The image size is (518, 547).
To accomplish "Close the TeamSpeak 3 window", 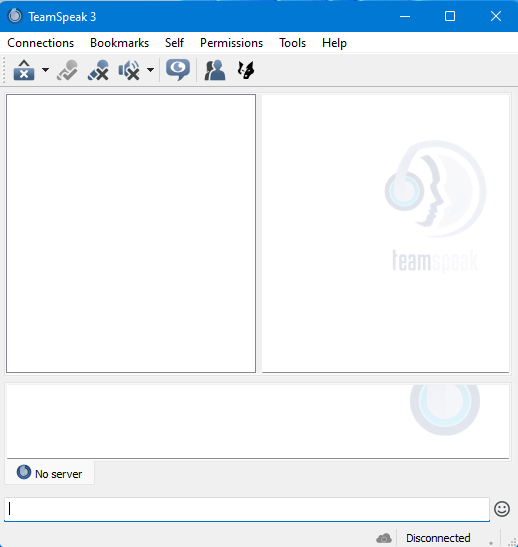I will click(496, 16).
